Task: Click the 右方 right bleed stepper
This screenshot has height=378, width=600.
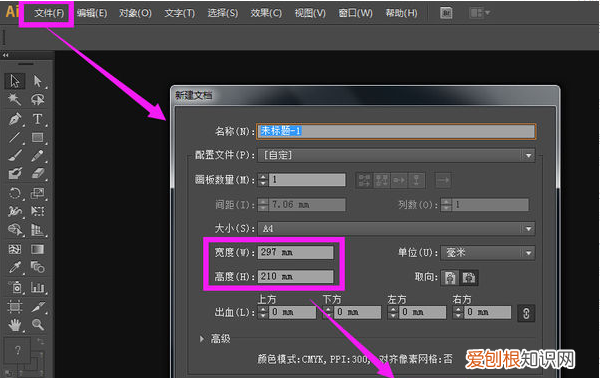Action: click(x=458, y=312)
